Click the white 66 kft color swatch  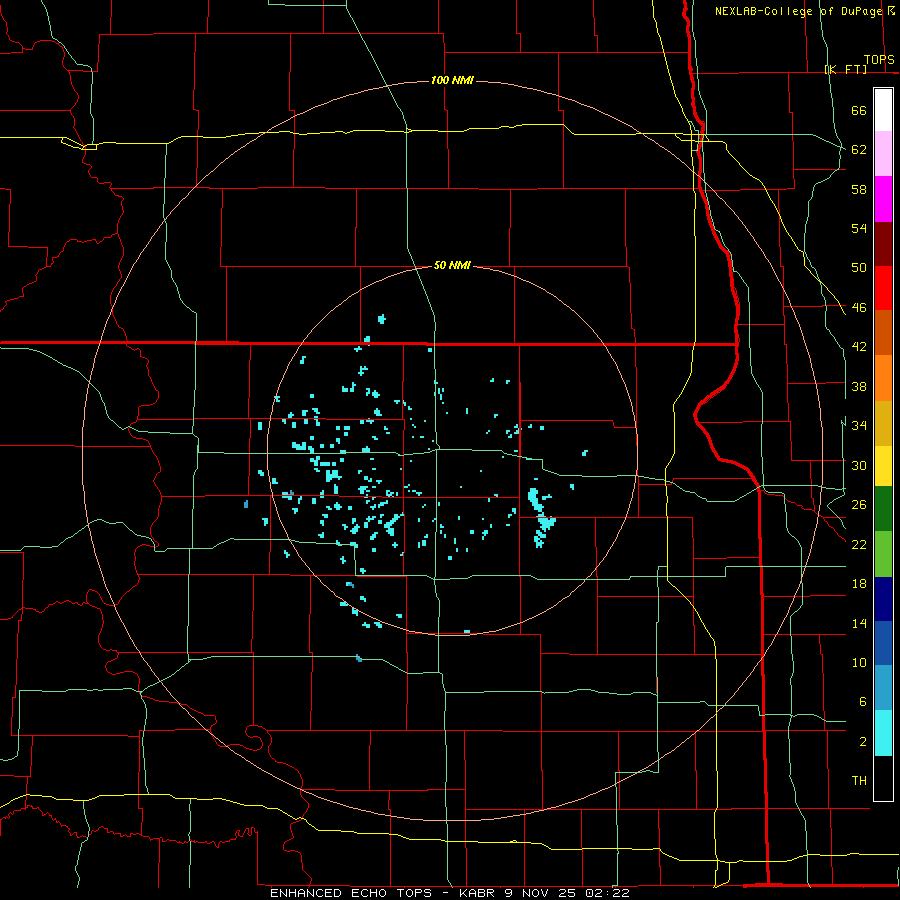883,110
